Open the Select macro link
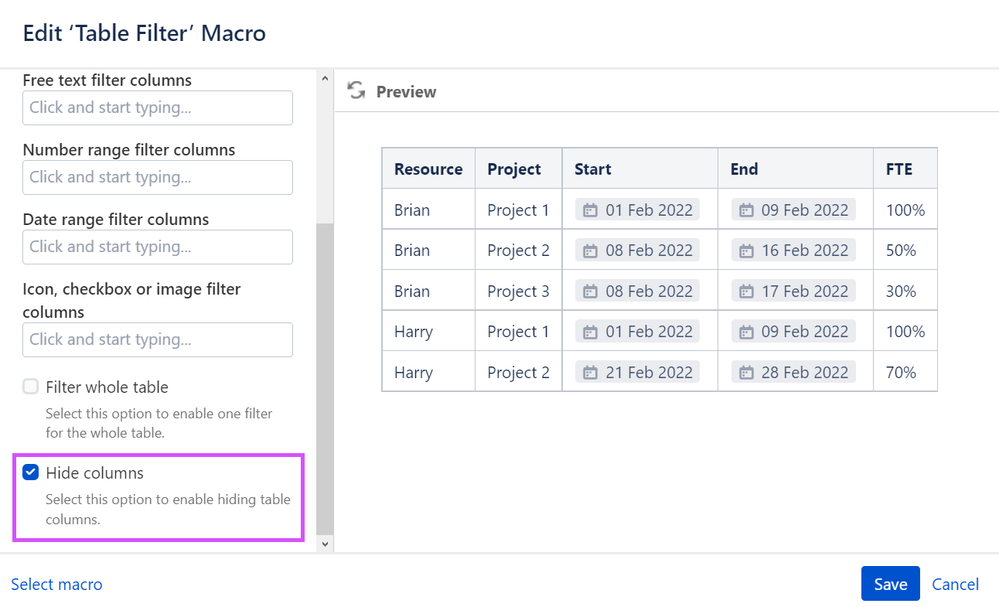 pos(57,584)
